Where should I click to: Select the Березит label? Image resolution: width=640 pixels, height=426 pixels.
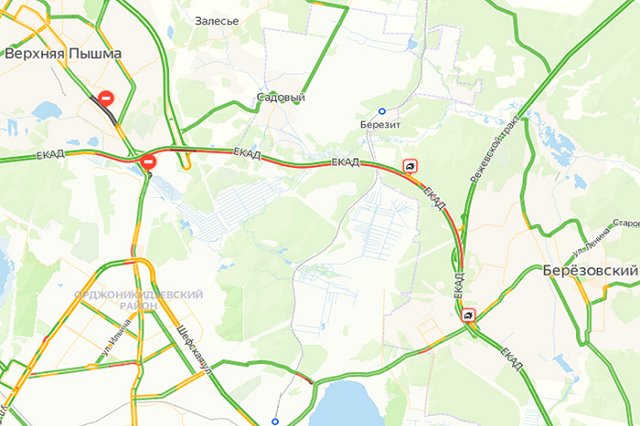(380, 125)
